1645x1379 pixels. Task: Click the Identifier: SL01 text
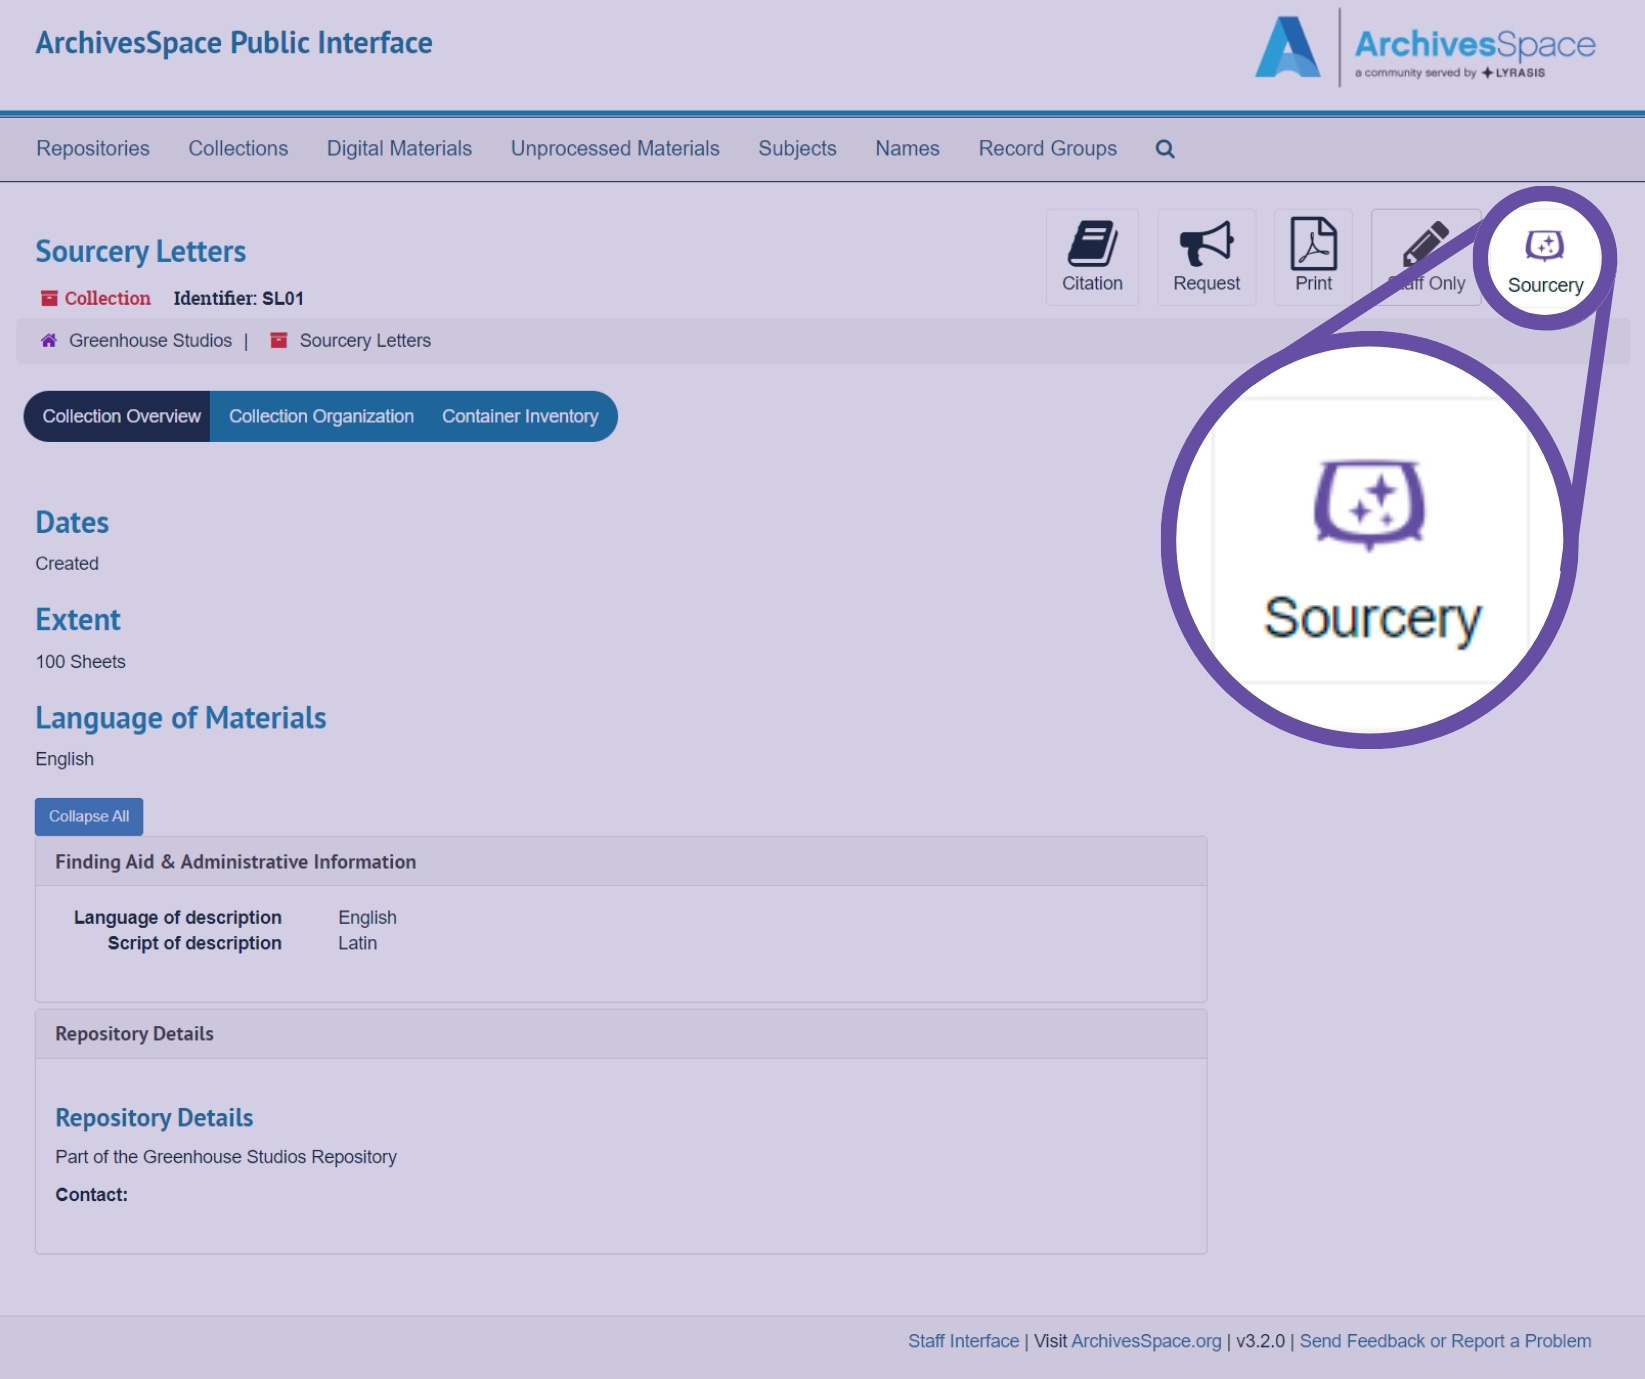click(x=238, y=298)
